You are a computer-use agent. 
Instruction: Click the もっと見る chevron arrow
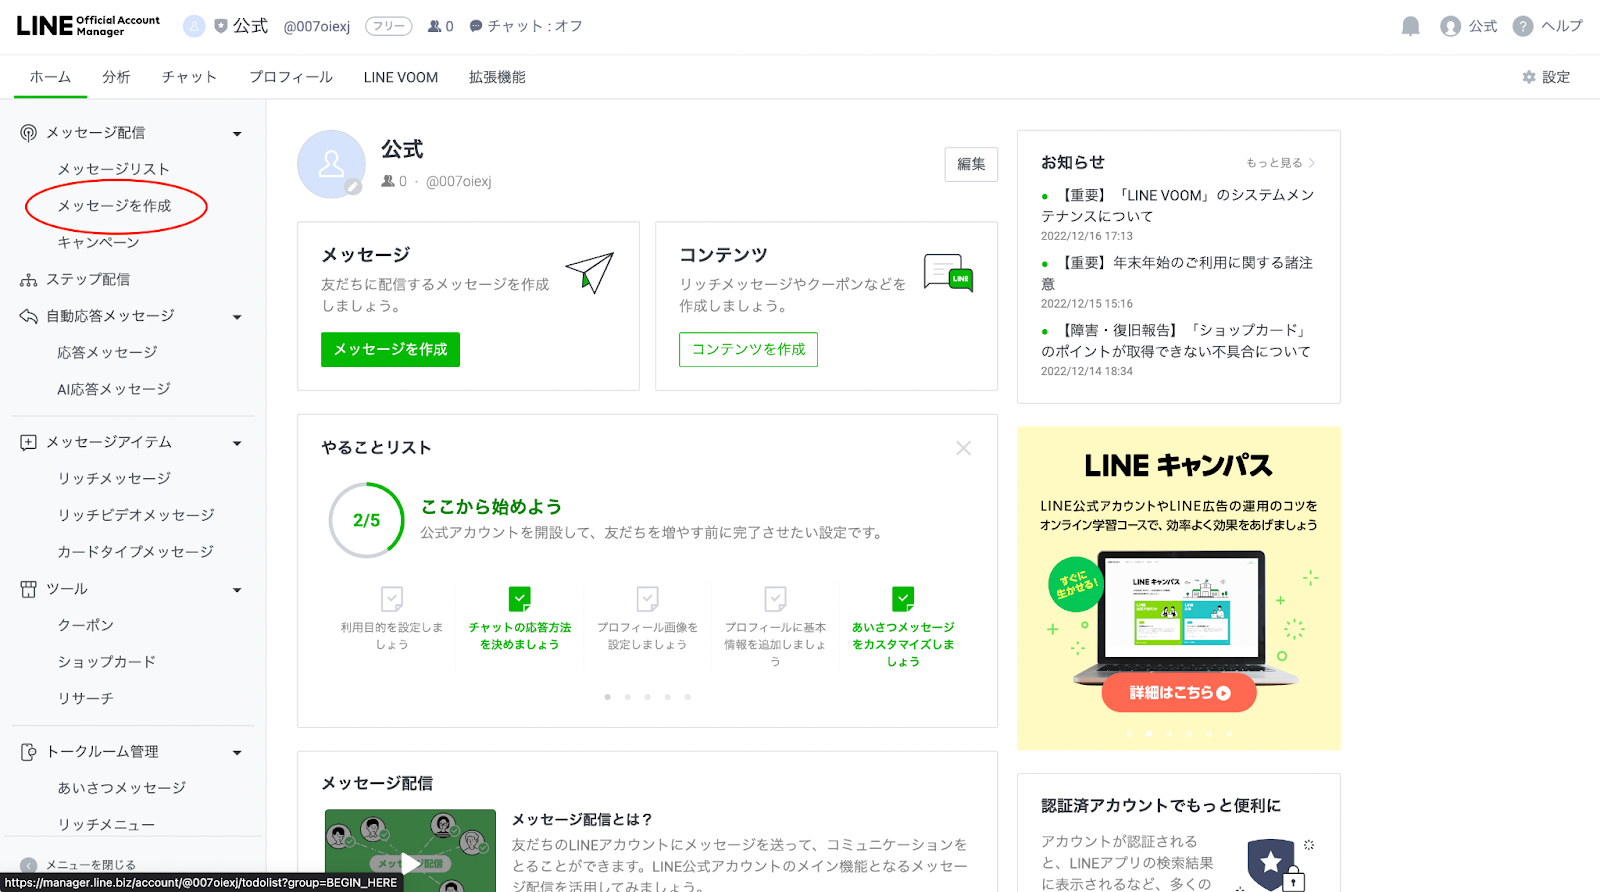[x=1311, y=163]
